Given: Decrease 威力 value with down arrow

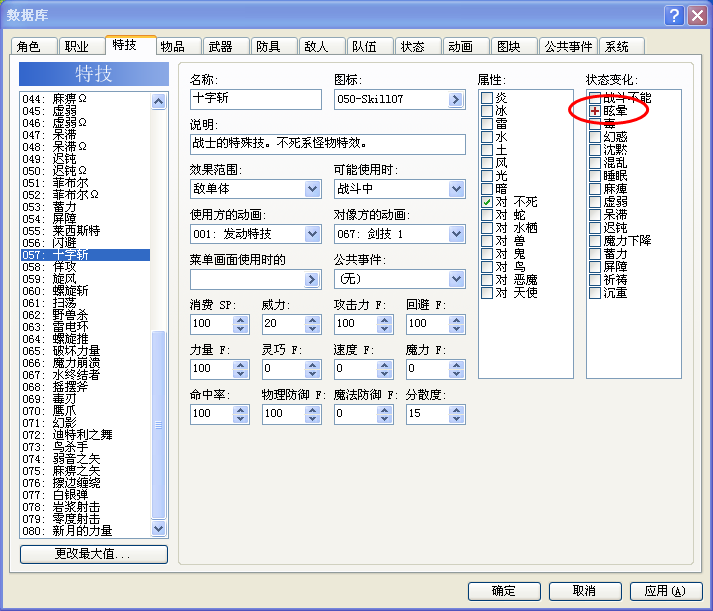Looking at the screenshot, I should (312, 329).
